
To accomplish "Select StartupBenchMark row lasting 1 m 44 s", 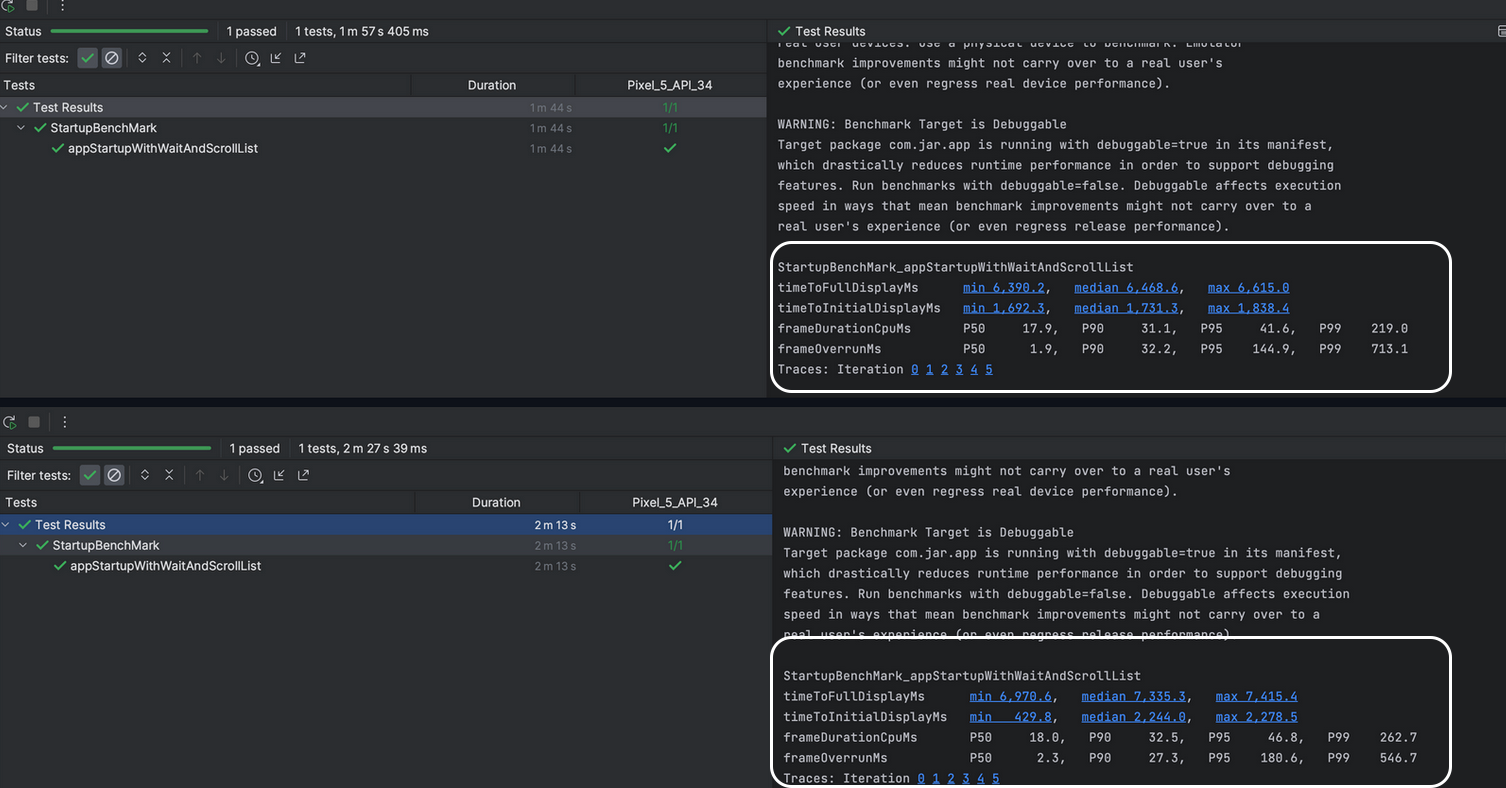I will click(x=383, y=128).
